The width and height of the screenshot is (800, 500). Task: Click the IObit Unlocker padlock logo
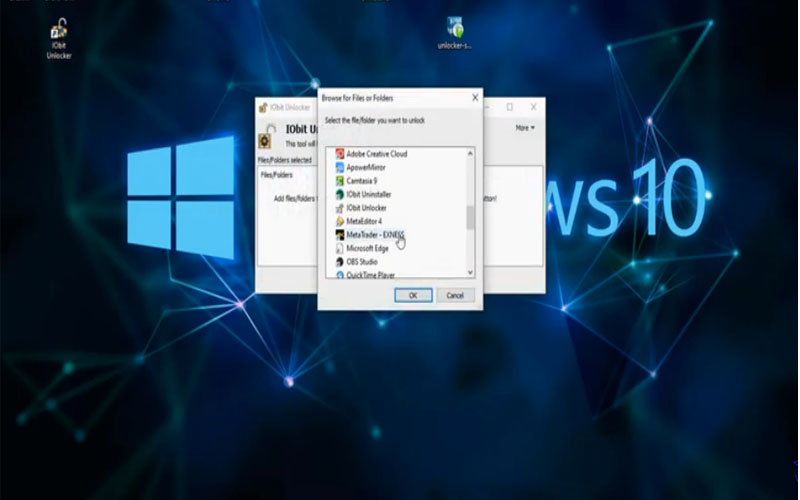(267, 136)
